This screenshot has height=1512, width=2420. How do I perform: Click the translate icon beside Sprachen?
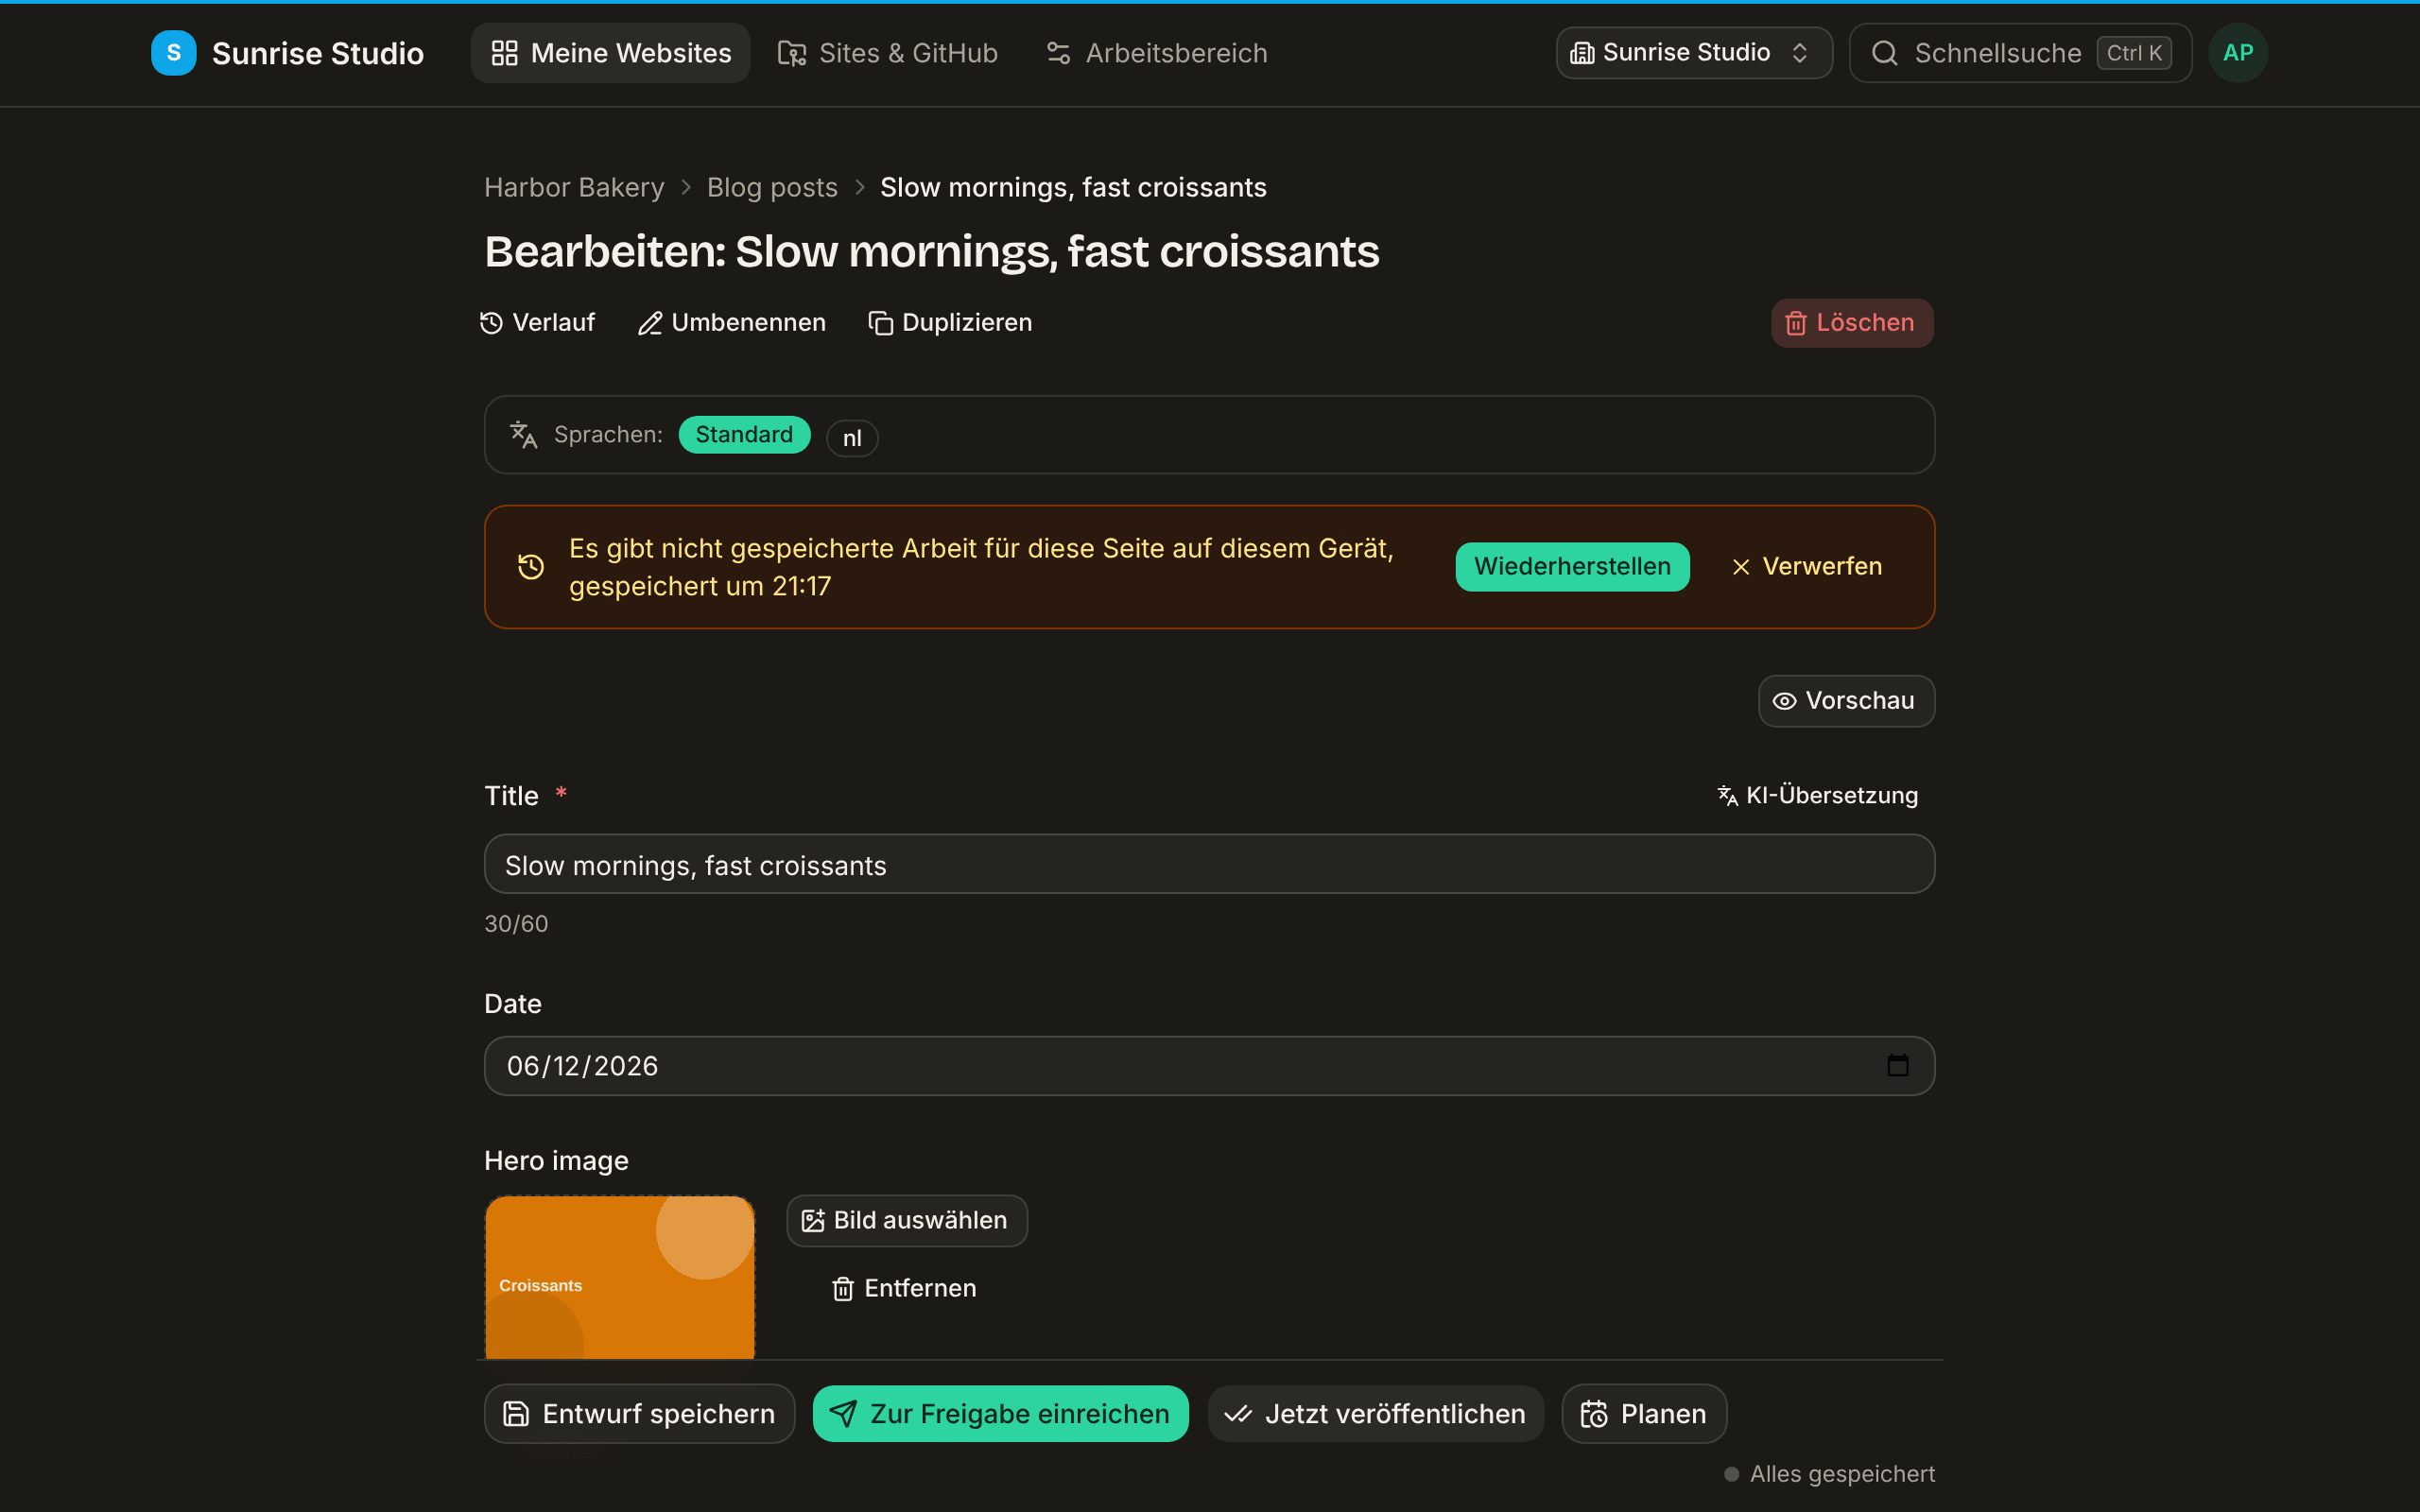click(523, 435)
